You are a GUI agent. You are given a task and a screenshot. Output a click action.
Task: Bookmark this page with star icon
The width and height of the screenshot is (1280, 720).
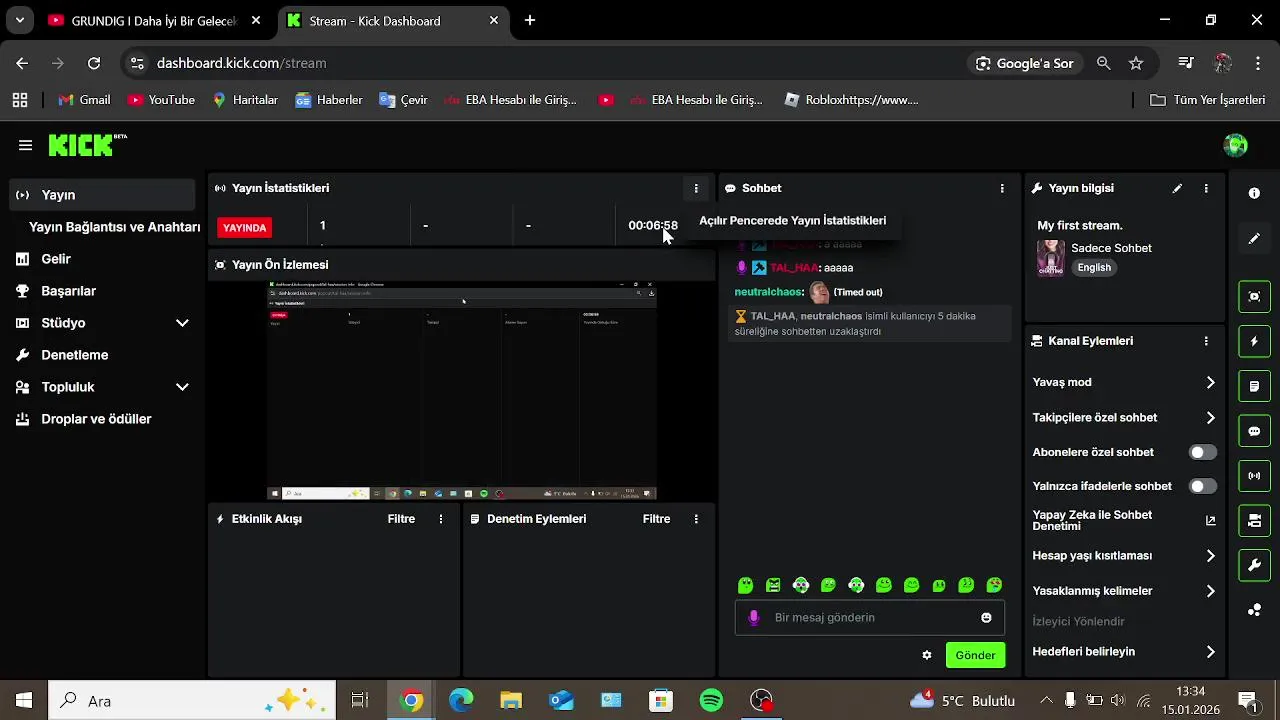(x=1136, y=63)
